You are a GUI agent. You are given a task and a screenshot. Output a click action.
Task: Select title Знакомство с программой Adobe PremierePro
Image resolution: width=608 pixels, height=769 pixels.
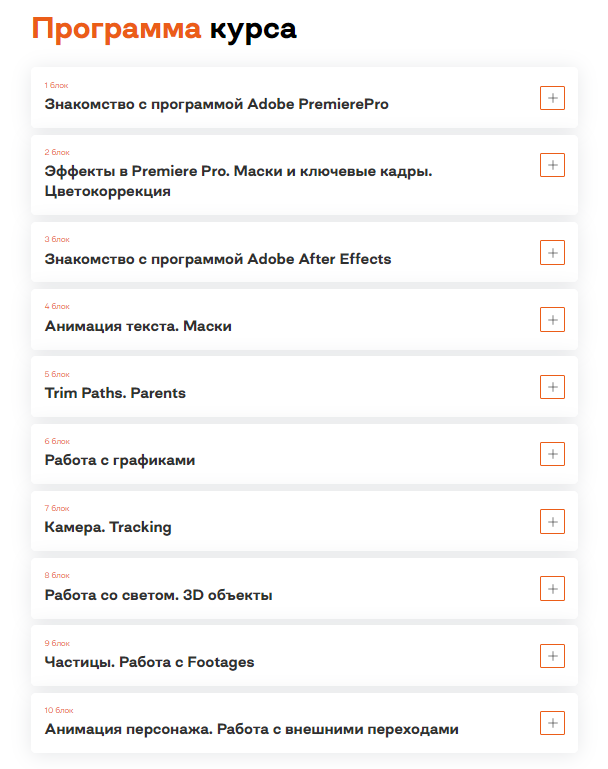[216, 104]
